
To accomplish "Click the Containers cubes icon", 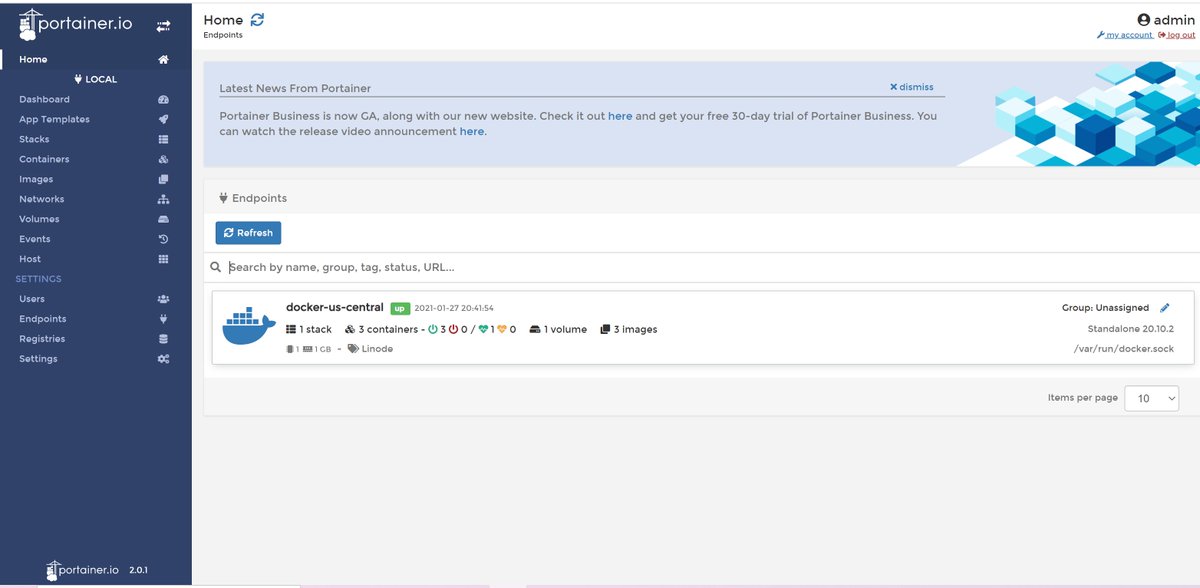I will pyautogui.click(x=163, y=159).
